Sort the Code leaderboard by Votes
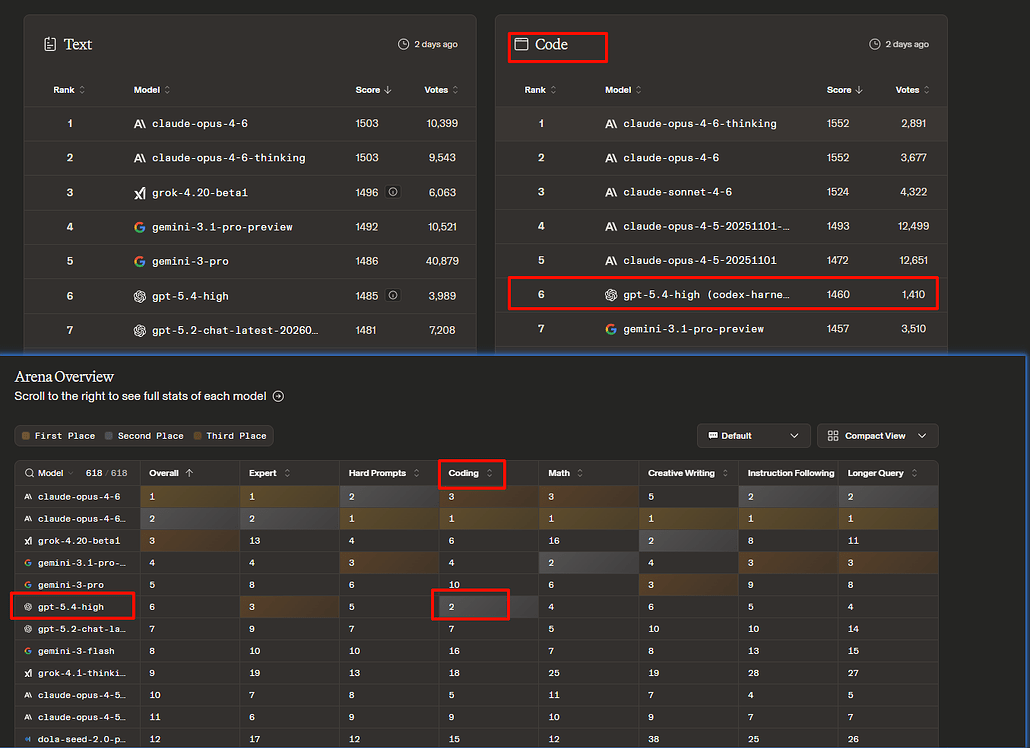 [912, 90]
